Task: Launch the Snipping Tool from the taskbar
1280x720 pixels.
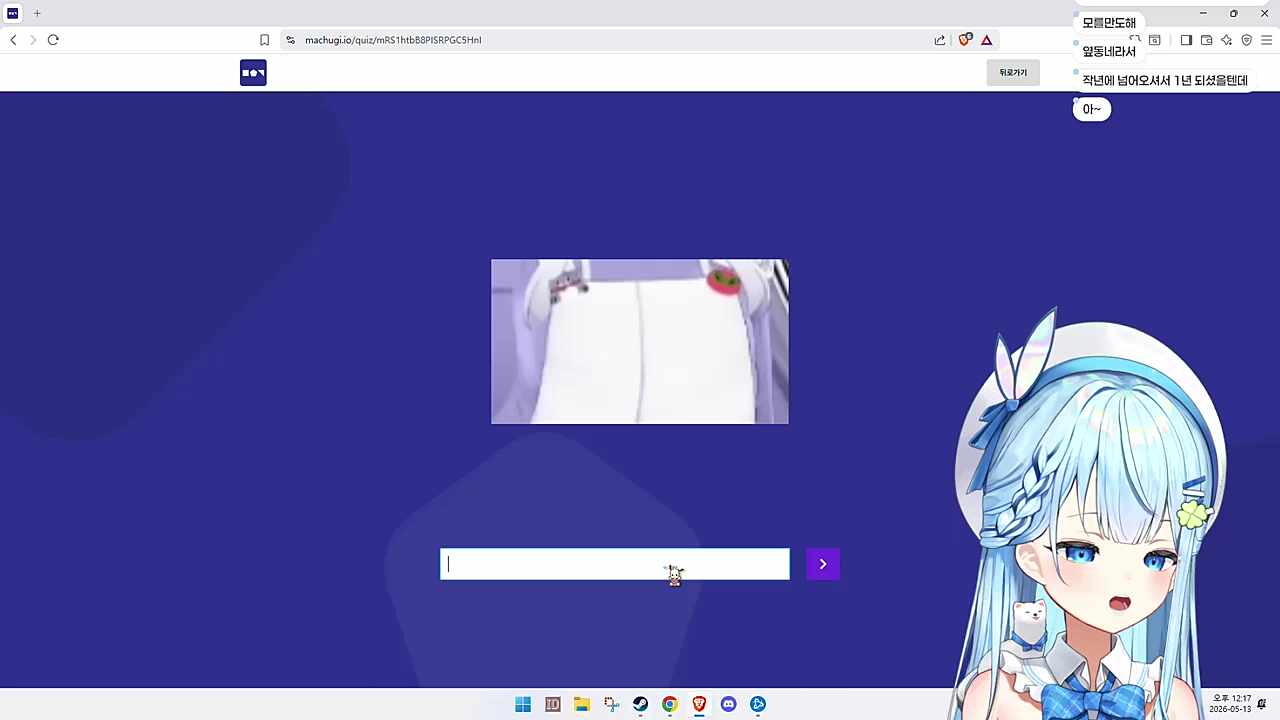Action: pos(611,704)
